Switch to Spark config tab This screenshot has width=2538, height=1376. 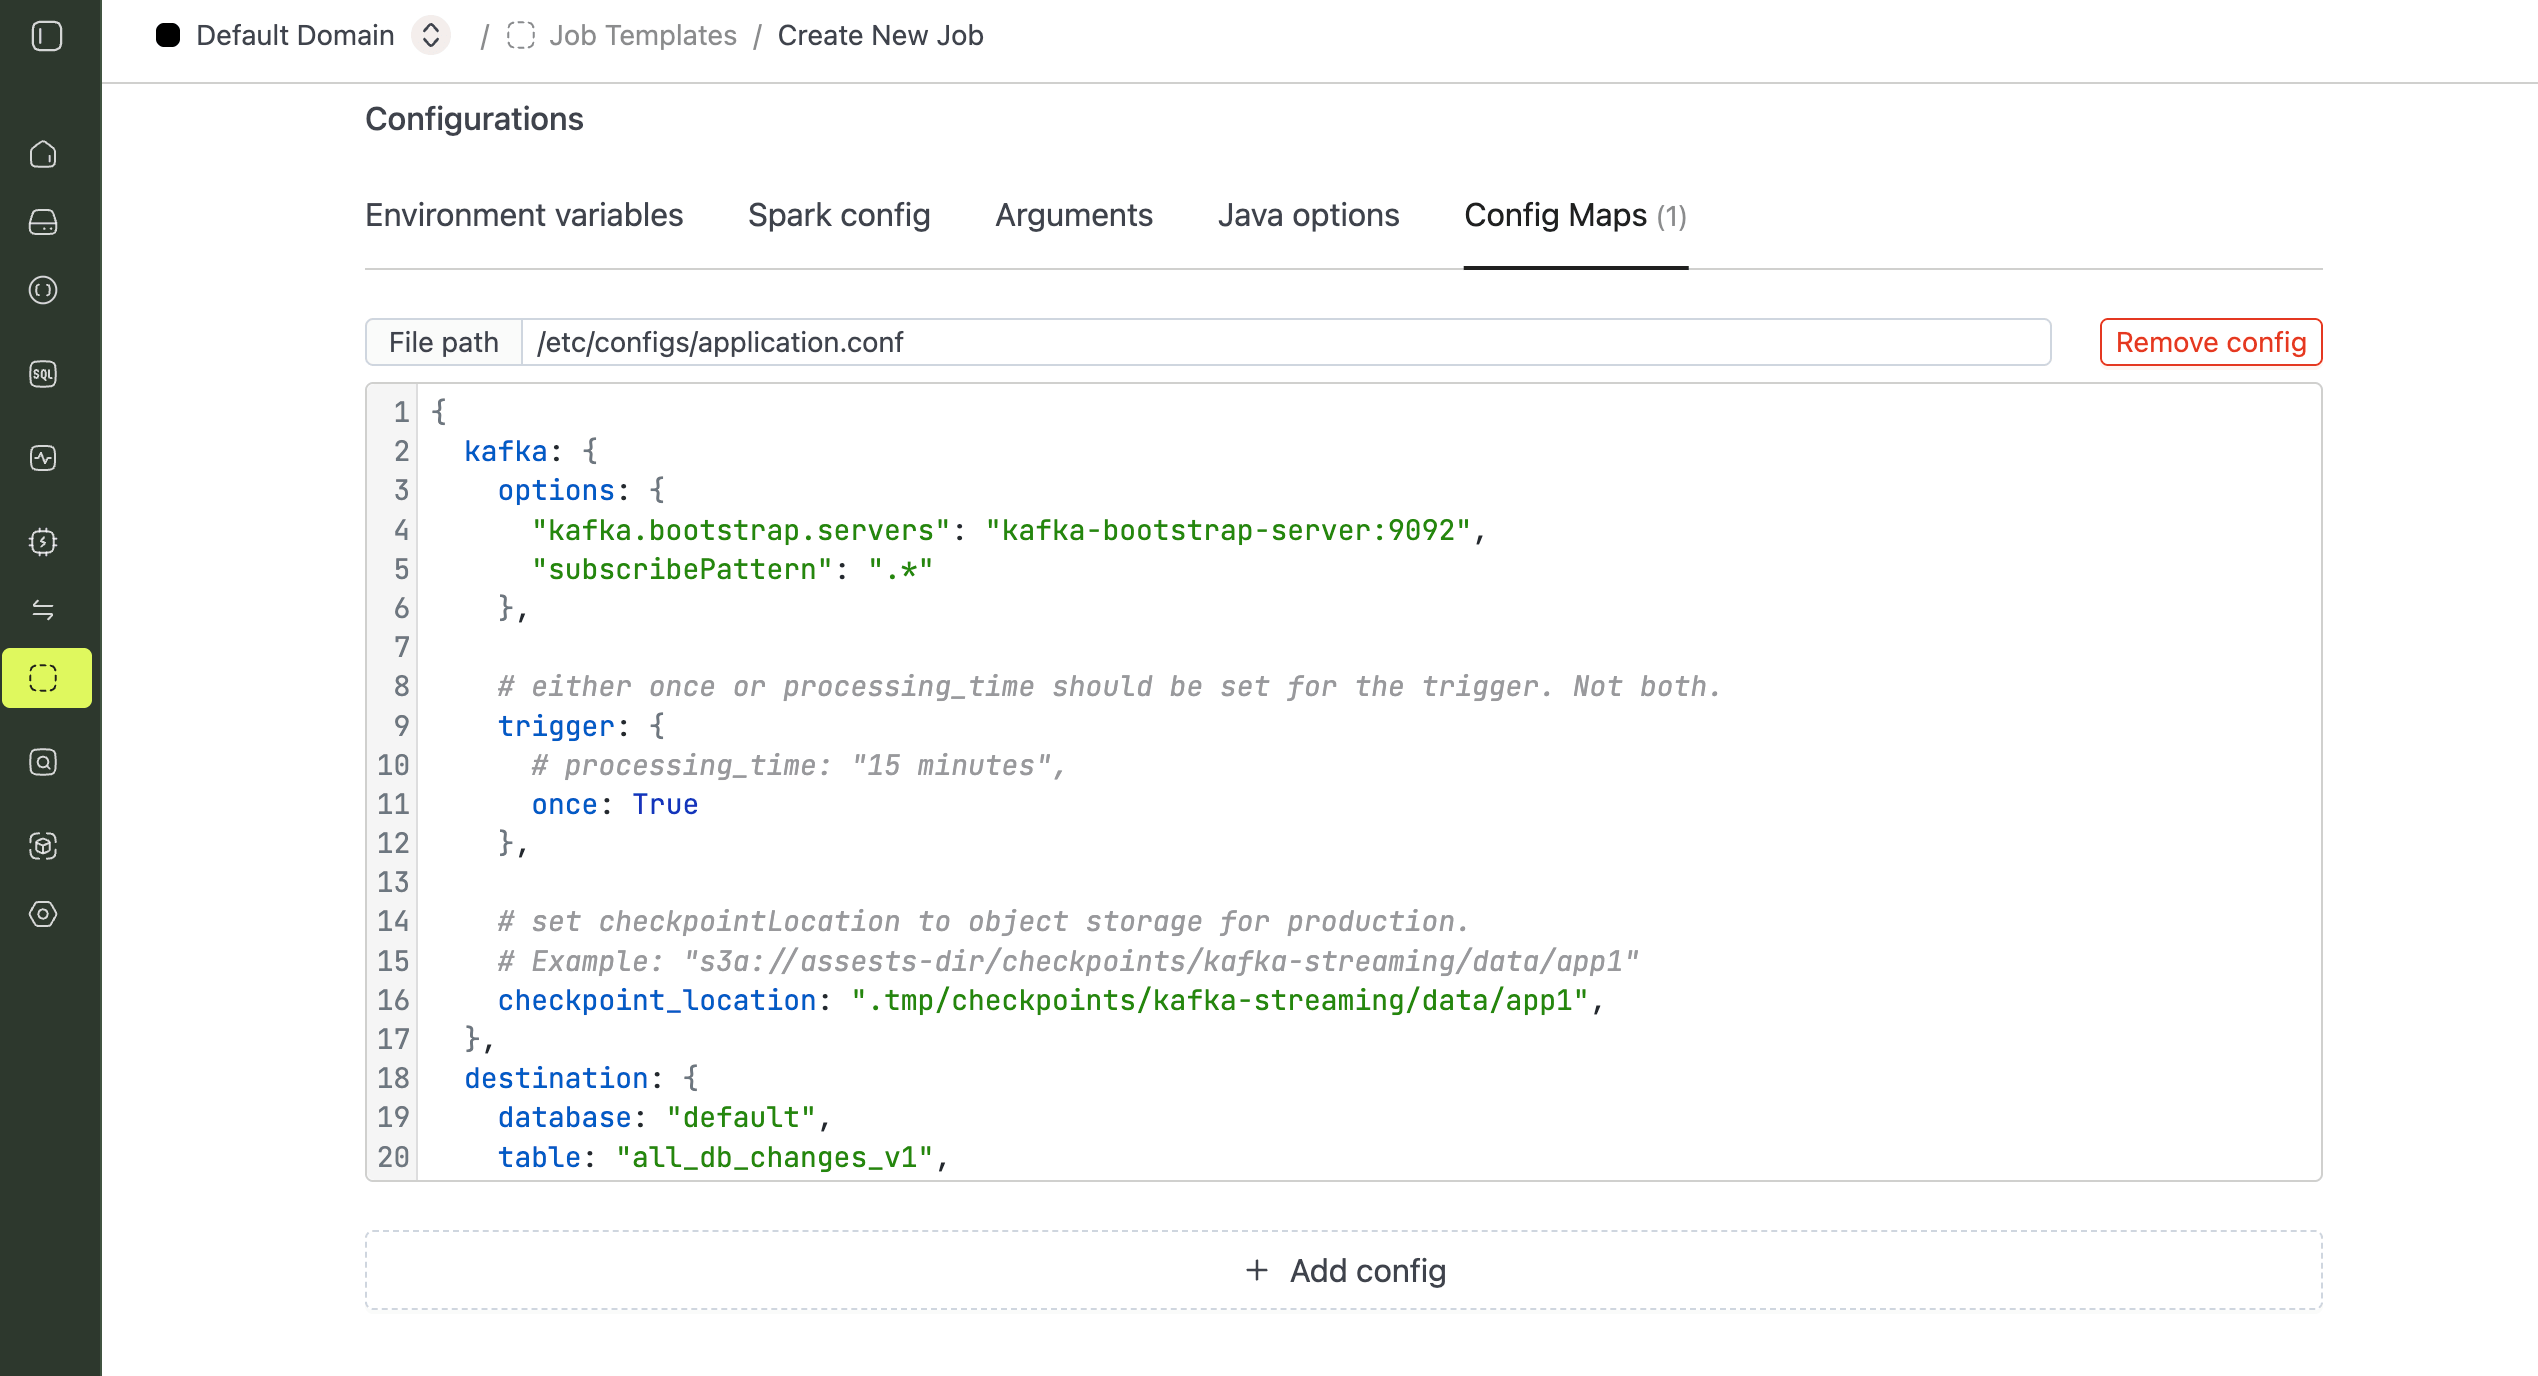(839, 215)
